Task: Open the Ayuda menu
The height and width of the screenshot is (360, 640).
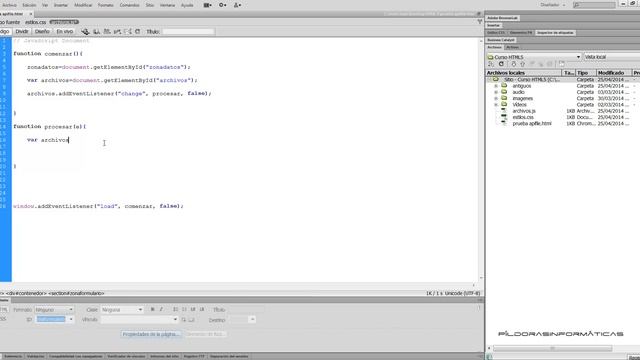Action: pos(187,5)
